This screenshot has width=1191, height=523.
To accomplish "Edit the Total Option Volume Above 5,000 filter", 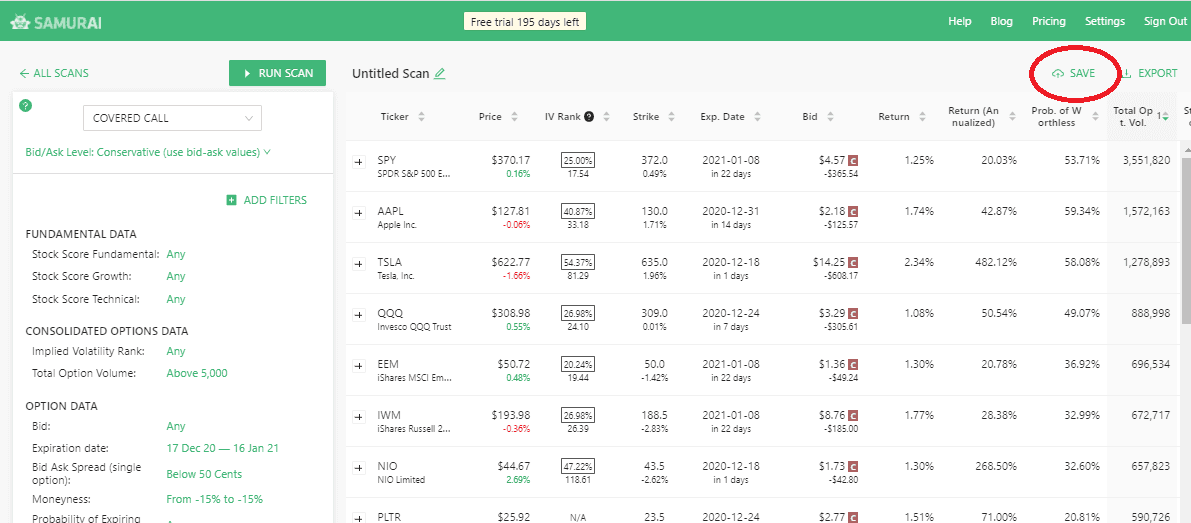I will [197, 374].
